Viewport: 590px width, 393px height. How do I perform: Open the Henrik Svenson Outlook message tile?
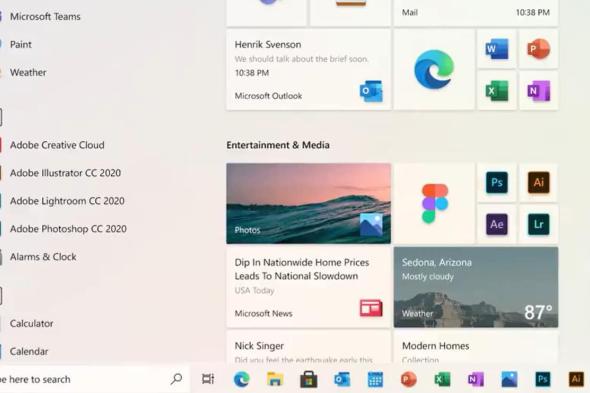(x=309, y=70)
